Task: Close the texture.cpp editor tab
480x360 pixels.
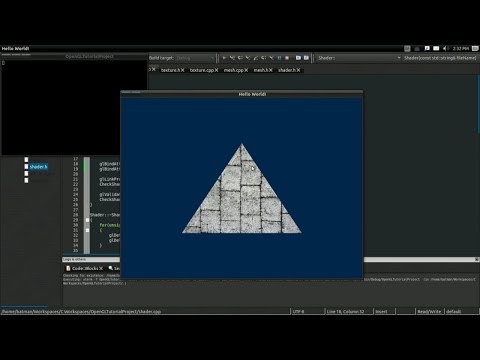Action: 217,70
